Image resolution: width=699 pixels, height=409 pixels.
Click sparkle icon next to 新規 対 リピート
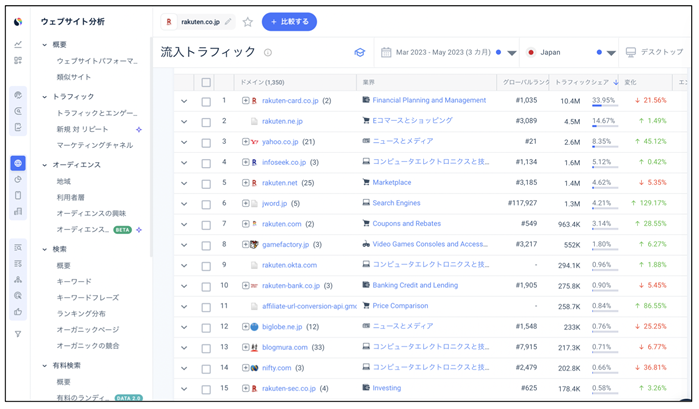139,129
